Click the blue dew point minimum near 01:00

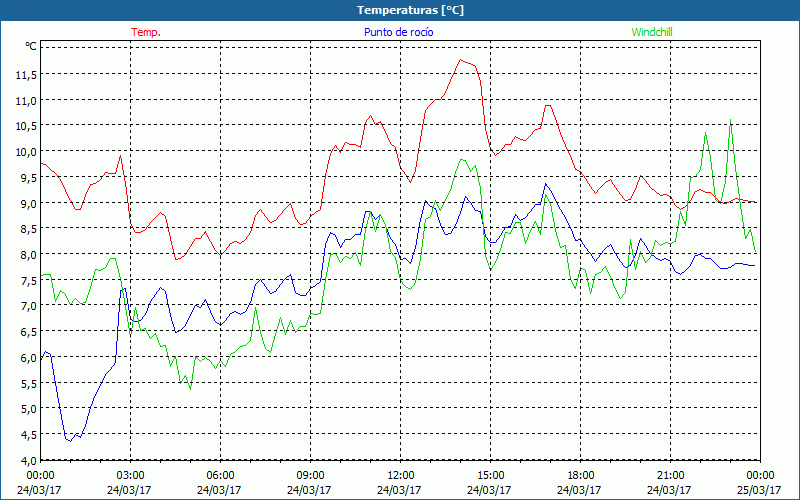(x=70, y=440)
